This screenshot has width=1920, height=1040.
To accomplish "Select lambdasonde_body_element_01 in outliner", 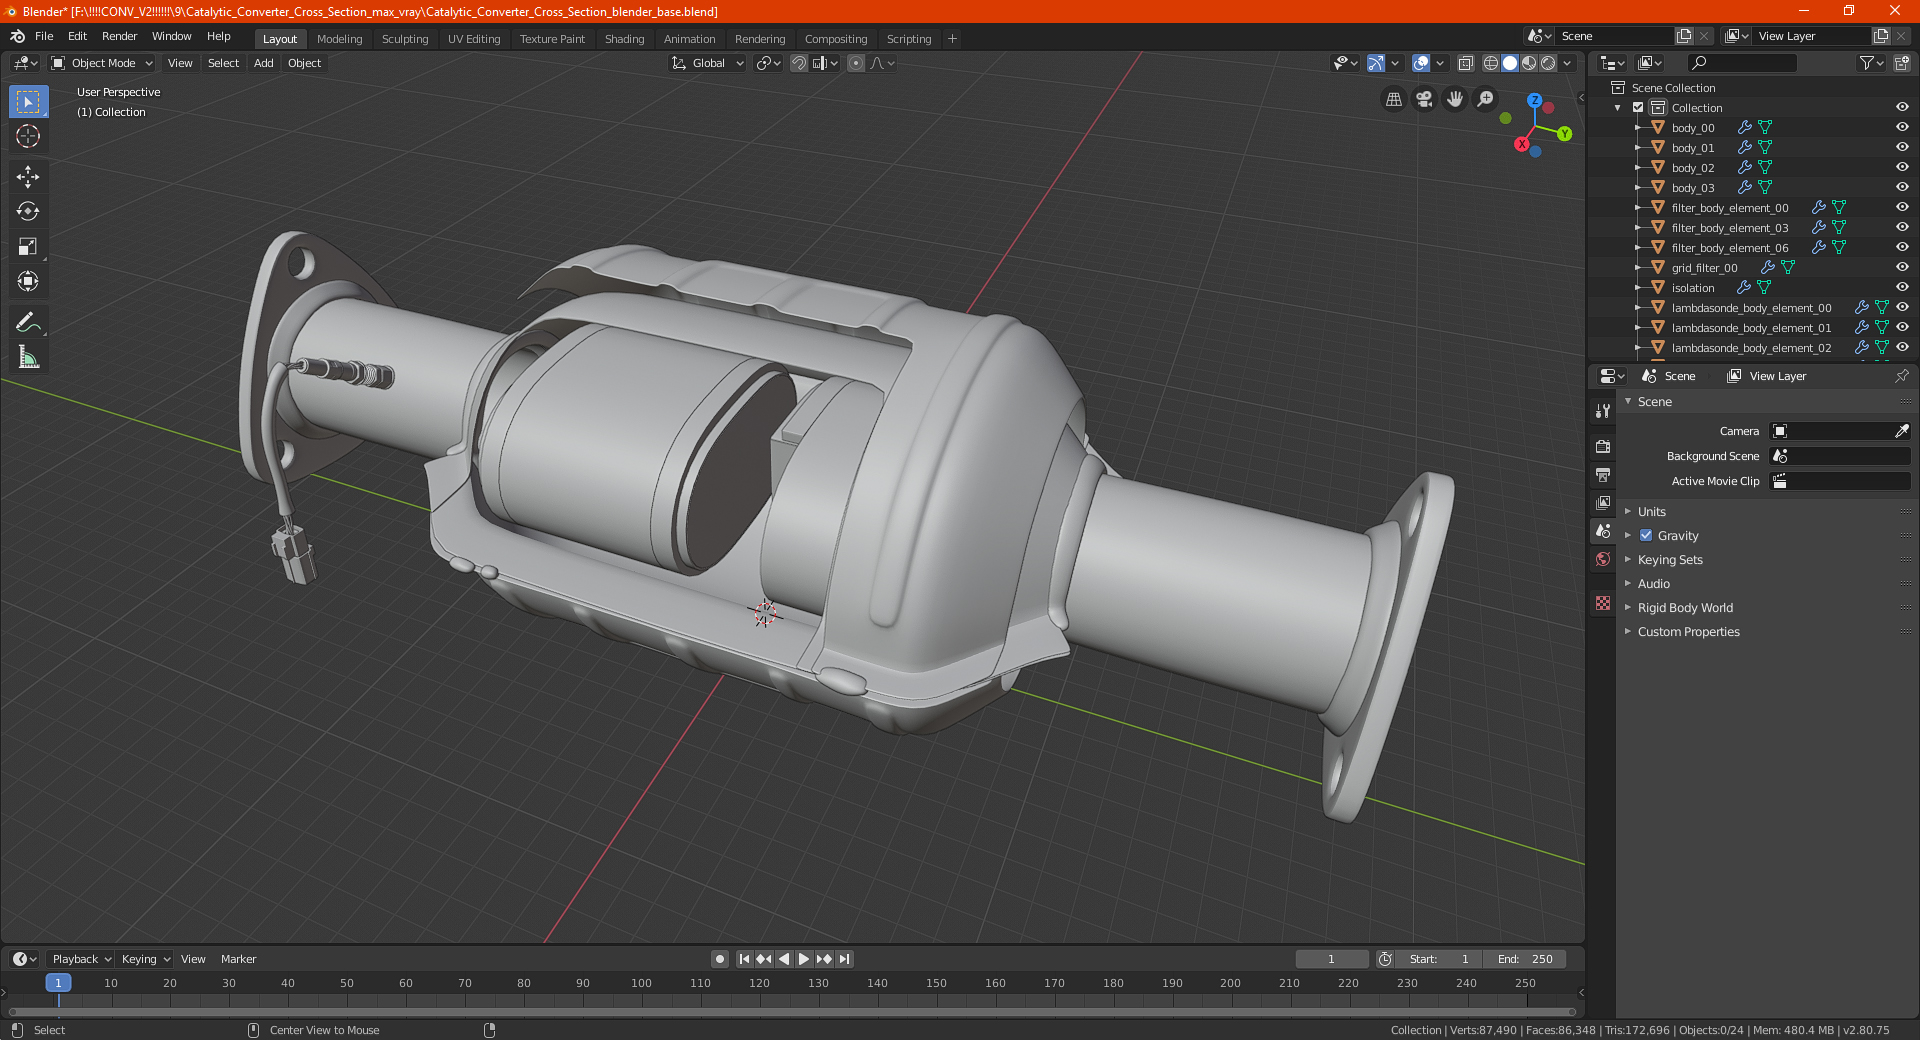I will (1751, 328).
